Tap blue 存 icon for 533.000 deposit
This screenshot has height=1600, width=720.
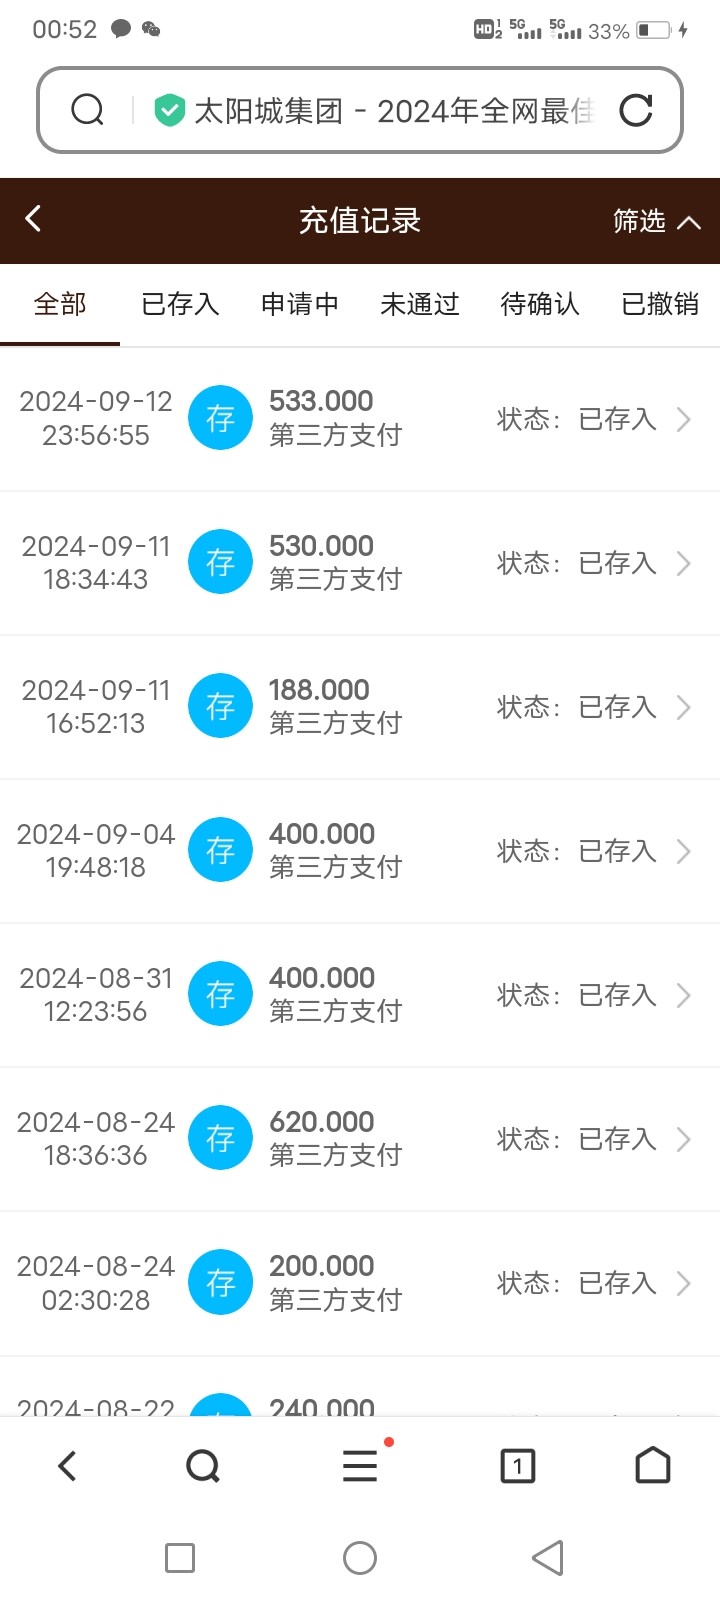coord(220,418)
